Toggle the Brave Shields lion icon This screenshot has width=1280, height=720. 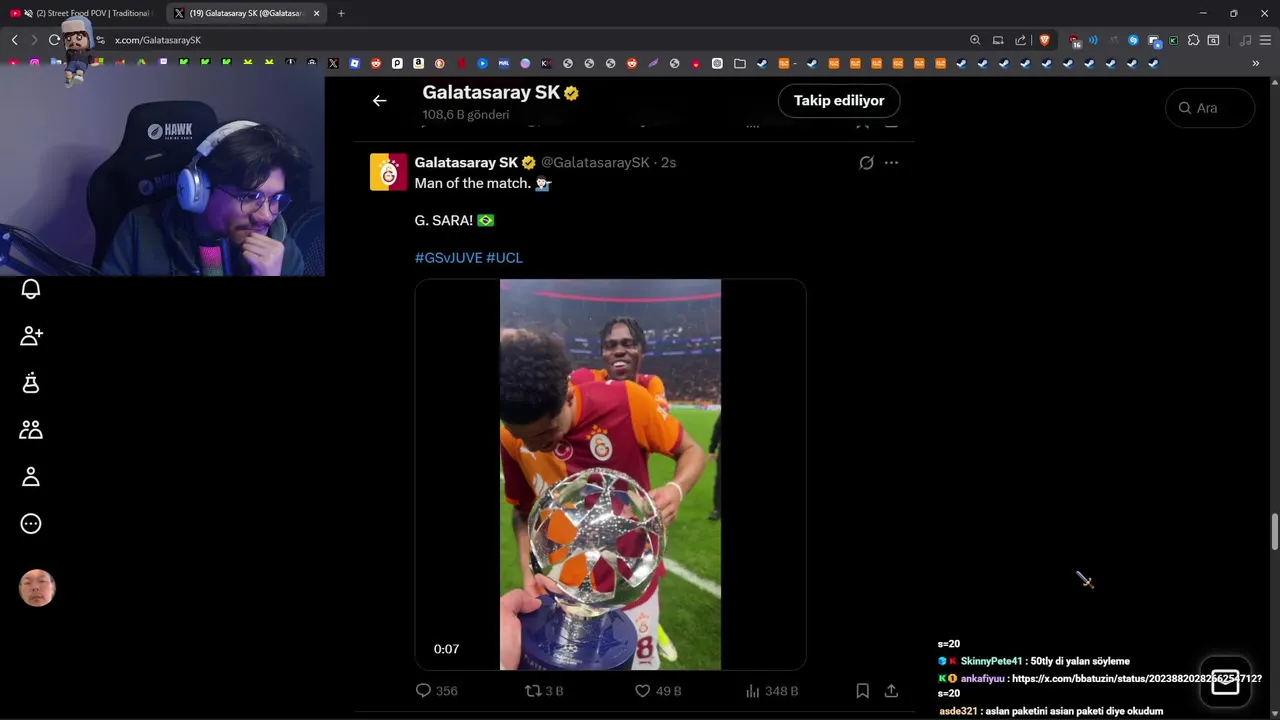1045,40
